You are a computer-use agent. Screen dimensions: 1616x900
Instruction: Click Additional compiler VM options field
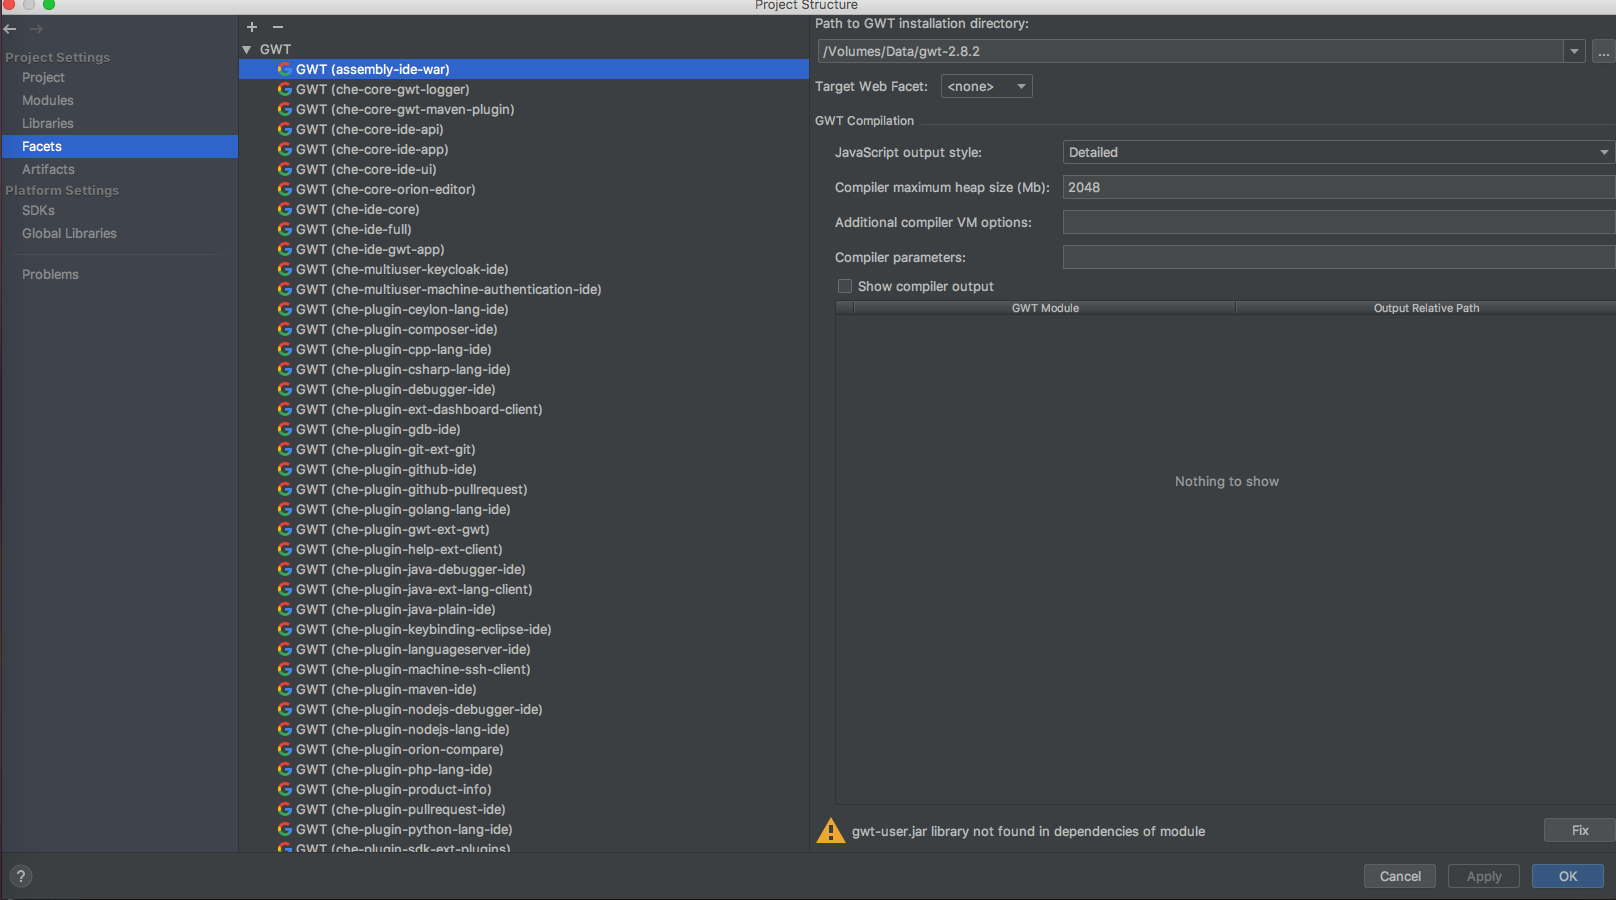(1338, 222)
